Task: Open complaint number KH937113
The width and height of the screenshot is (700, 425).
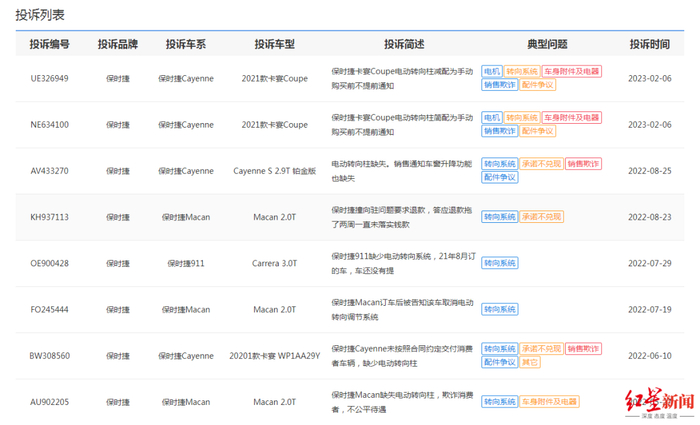Action: pyautogui.click(x=50, y=217)
